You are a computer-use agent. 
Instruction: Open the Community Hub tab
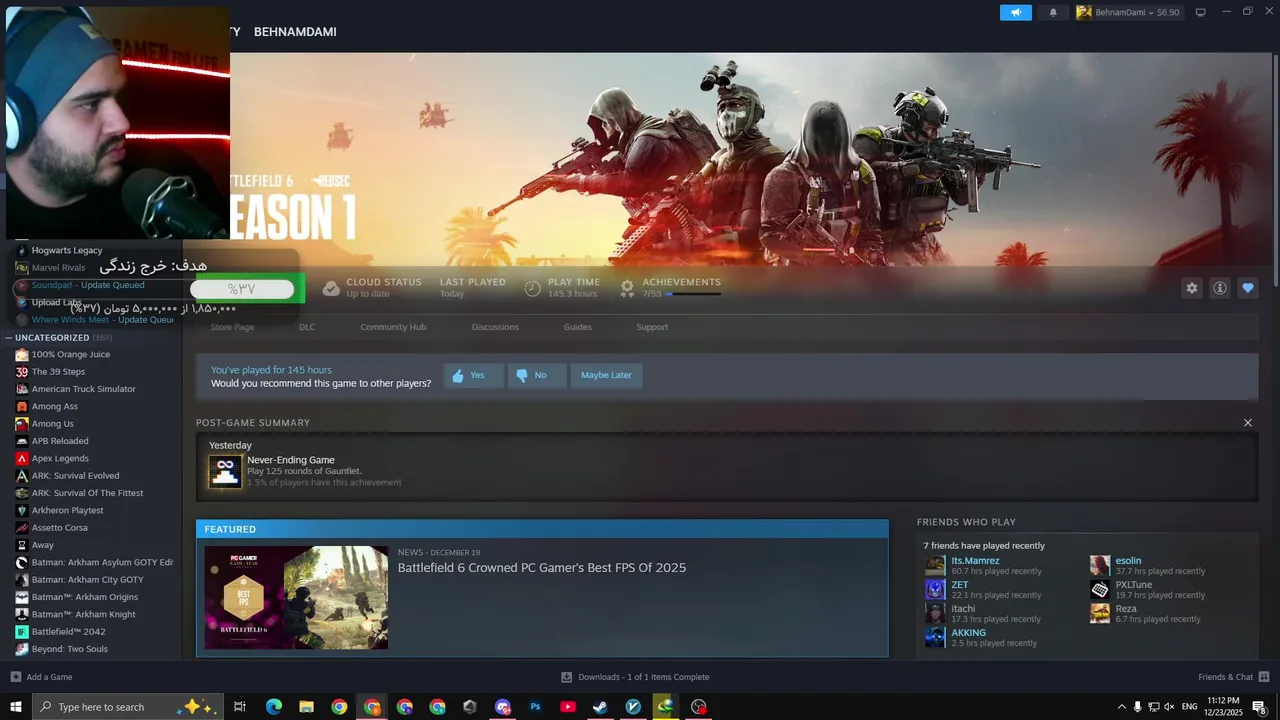click(393, 327)
